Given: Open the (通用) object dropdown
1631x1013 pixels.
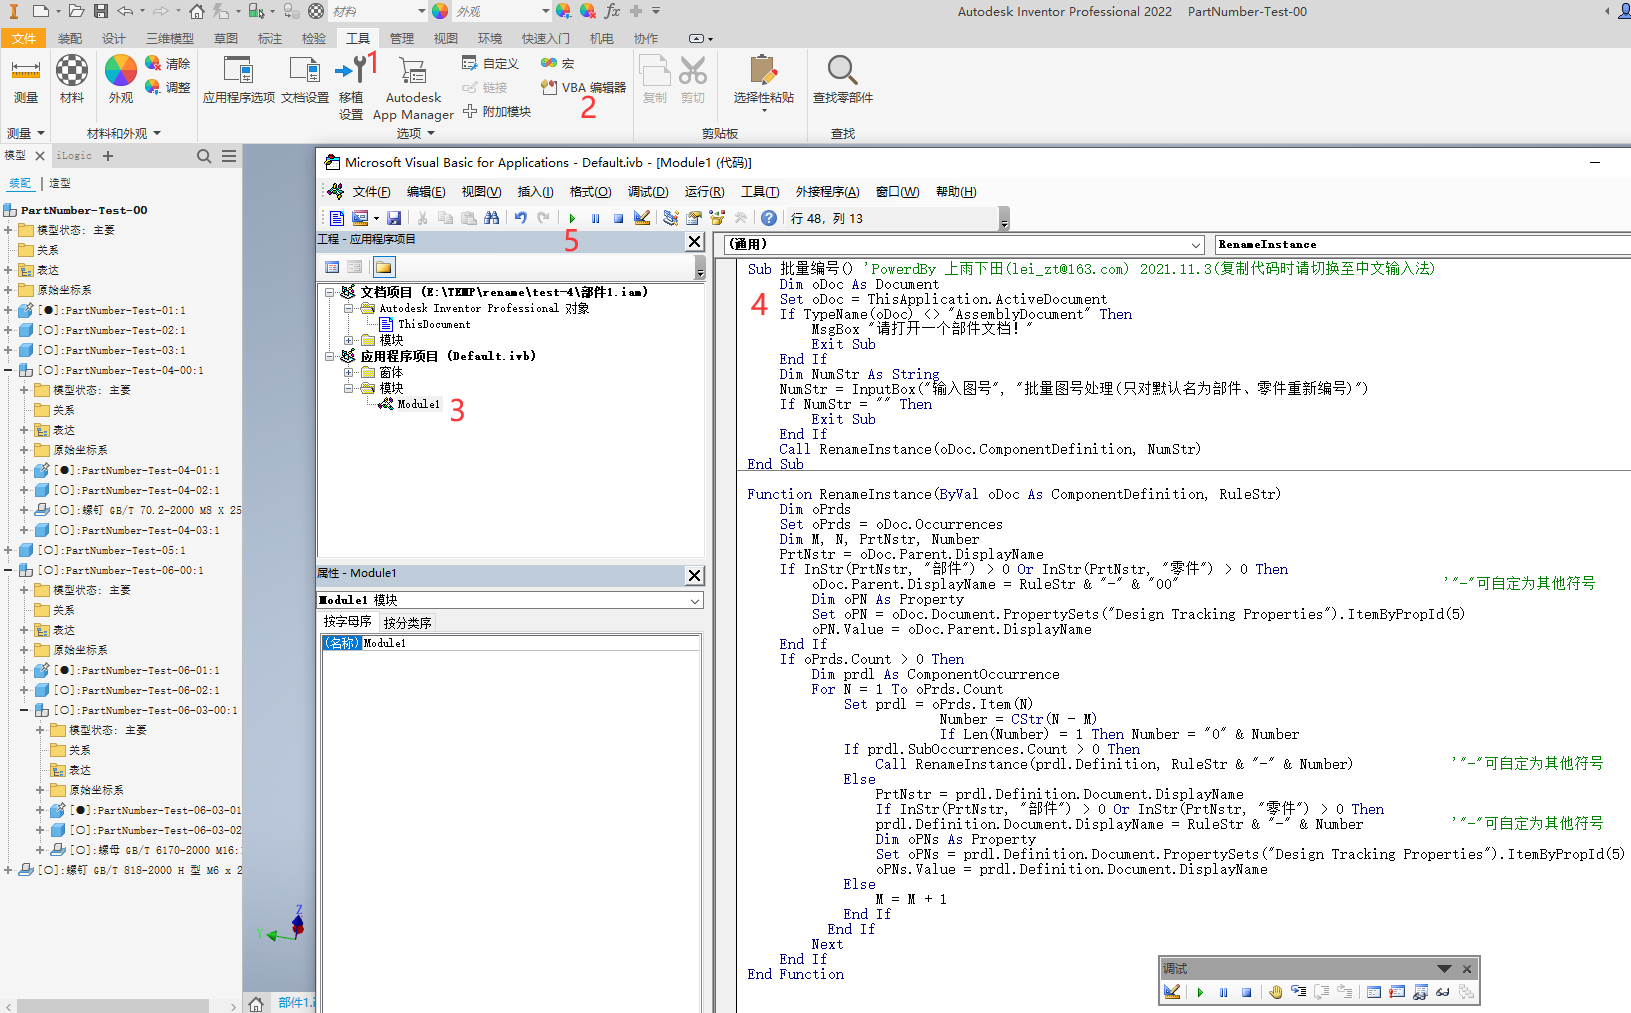Looking at the screenshot, I should (x=1195, y=245).
